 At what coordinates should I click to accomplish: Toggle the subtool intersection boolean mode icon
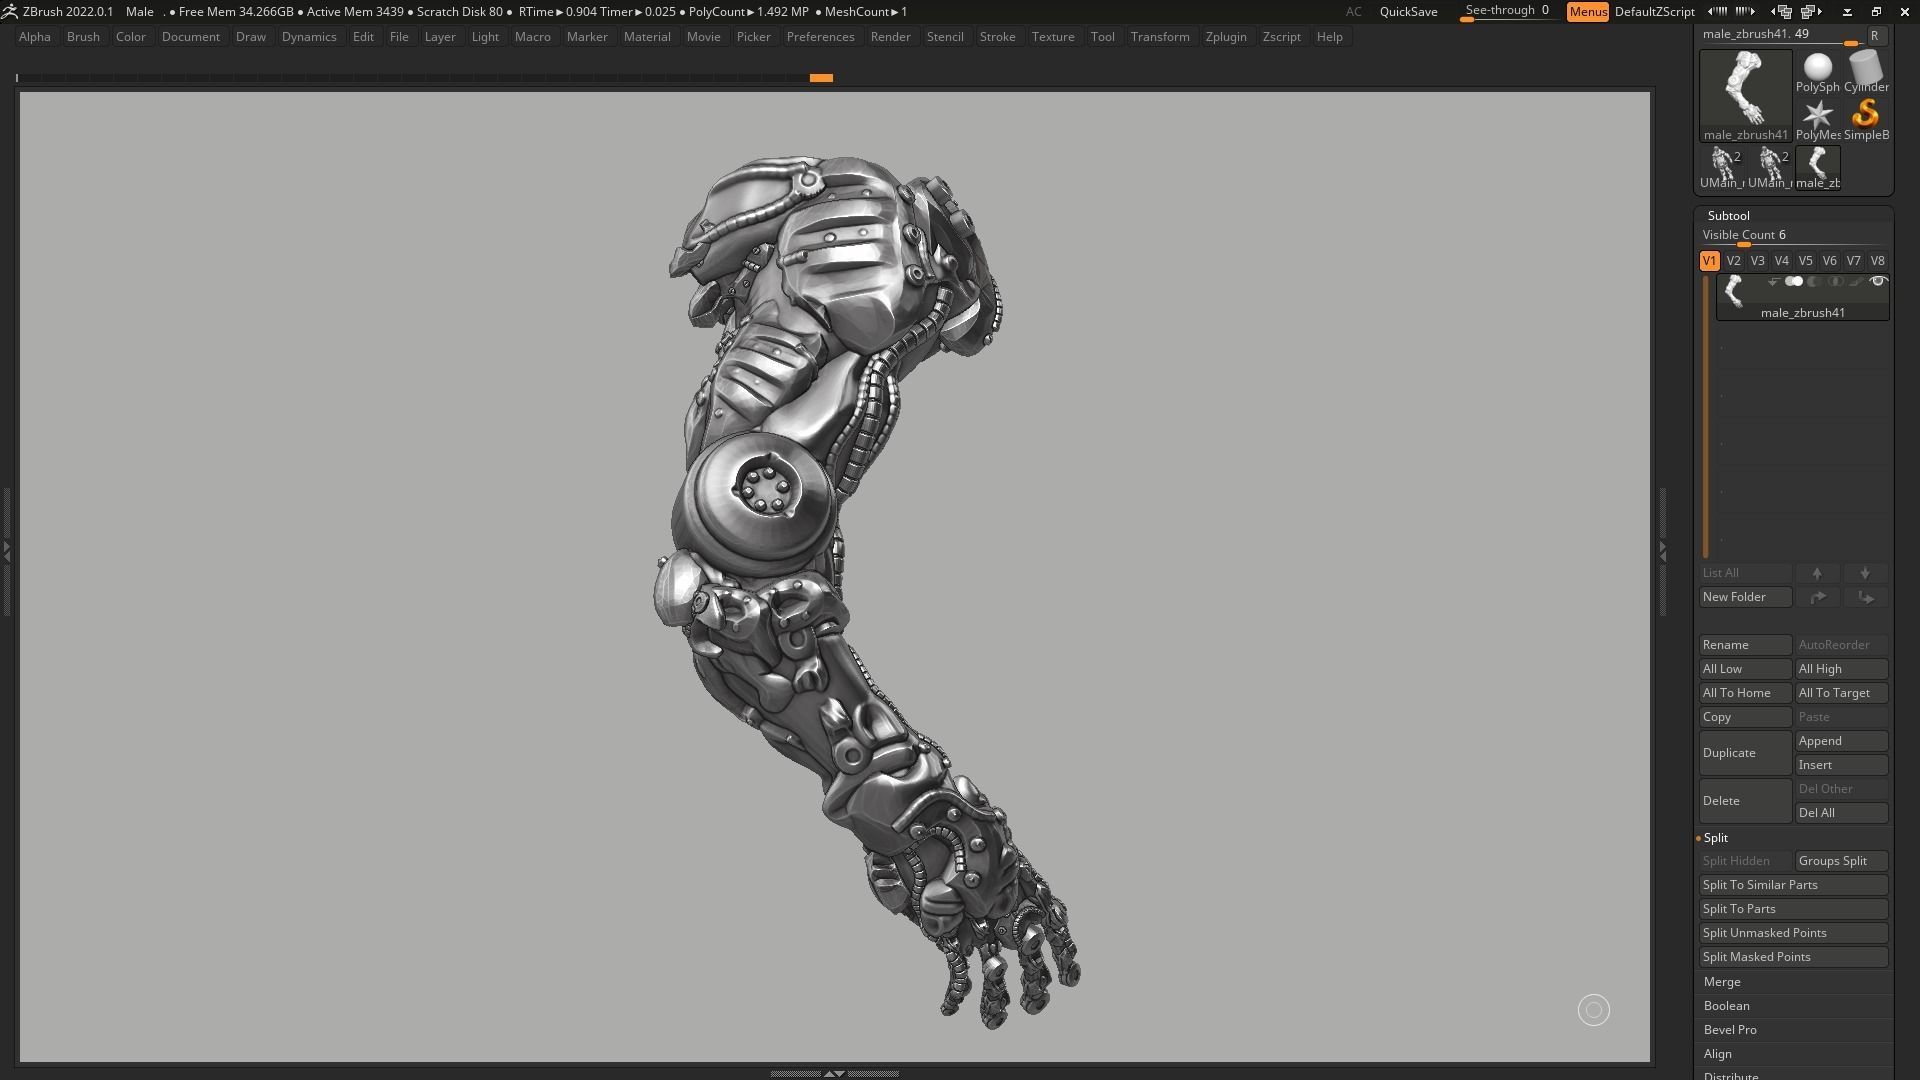pyautogui.click(x=1835, y=282)
